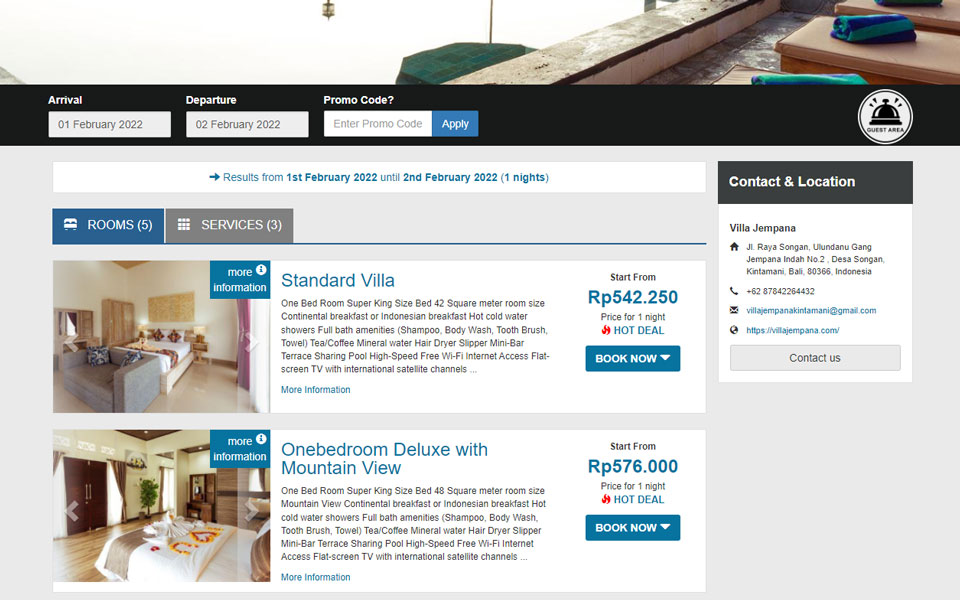960x600 pixels.
Task: Open the Arrival date picker
Action: 110,124
